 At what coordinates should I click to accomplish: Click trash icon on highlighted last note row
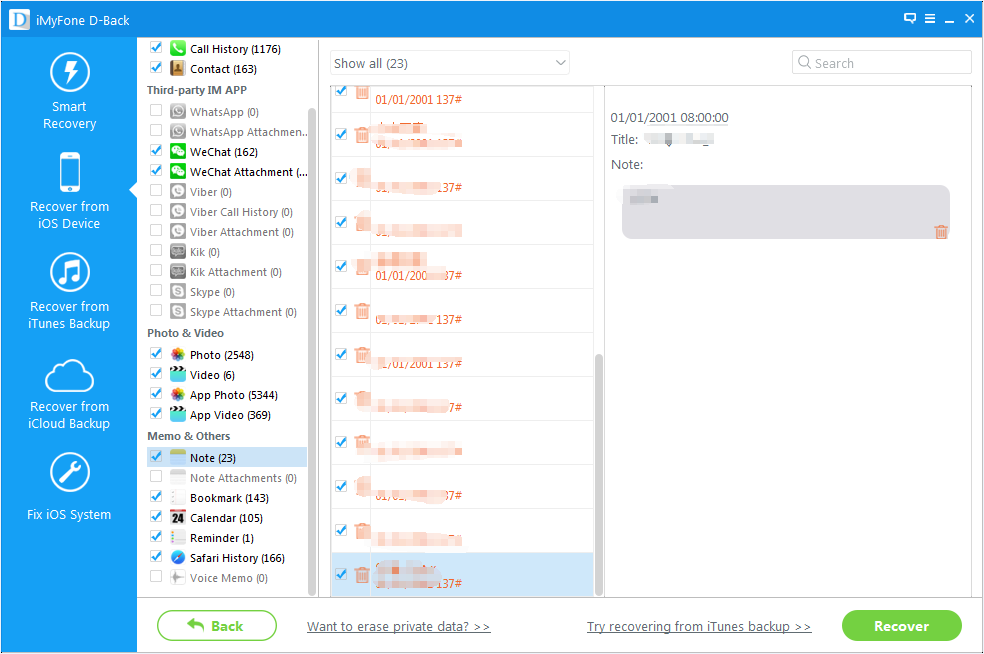click(x=362, y=575)
